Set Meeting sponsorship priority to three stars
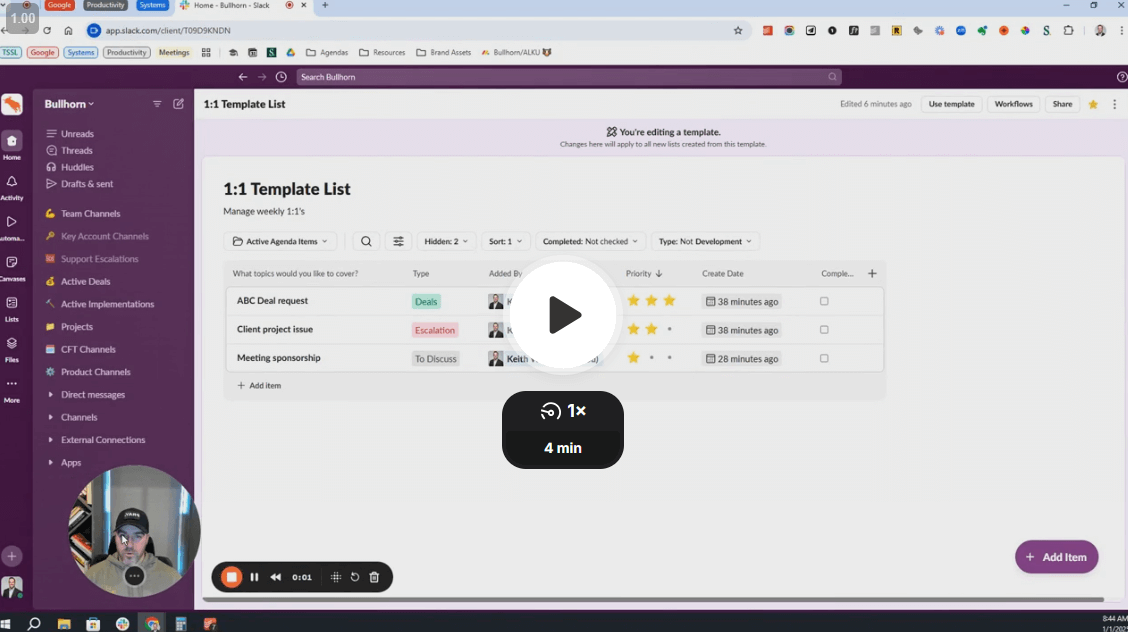1128x632 pixels. click(669, 358)
